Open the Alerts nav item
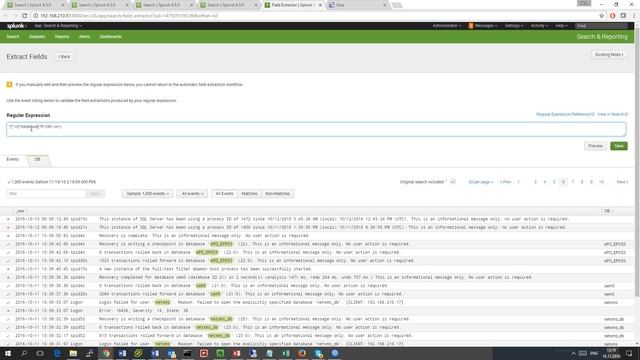640x360 pixels. pyautogui.click(x=84, y=36)
